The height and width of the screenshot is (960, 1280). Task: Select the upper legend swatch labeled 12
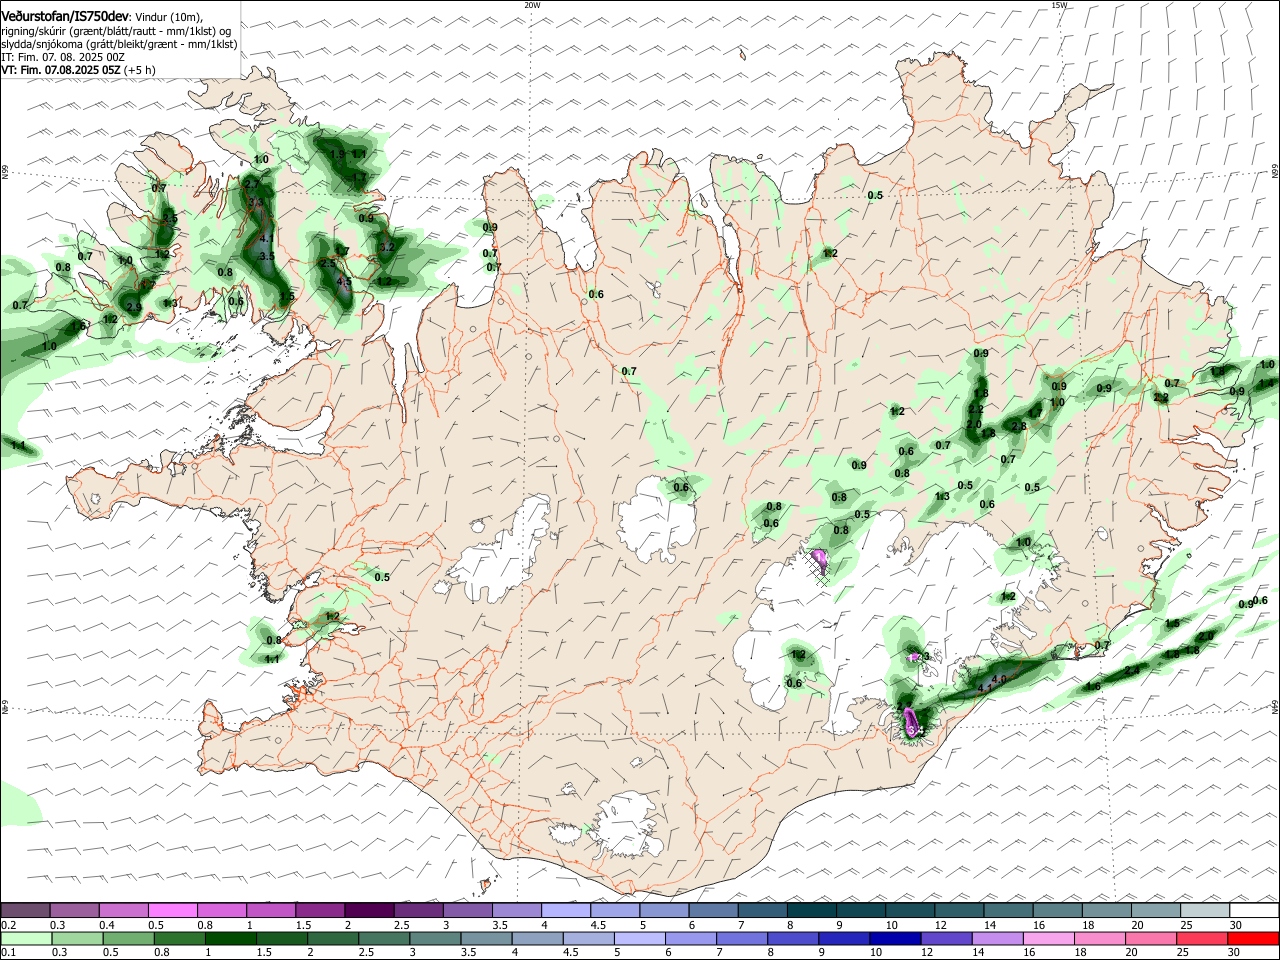point(959,910)
